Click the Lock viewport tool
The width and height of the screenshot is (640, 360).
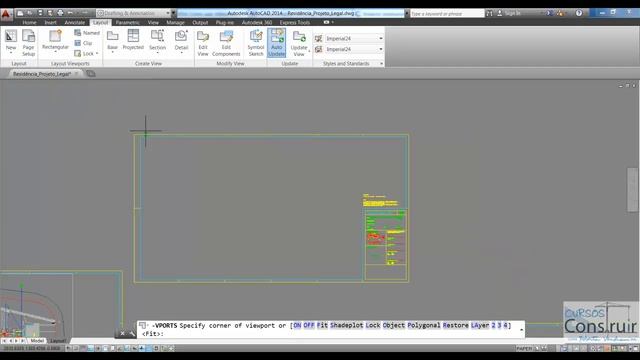coord(84,53)
